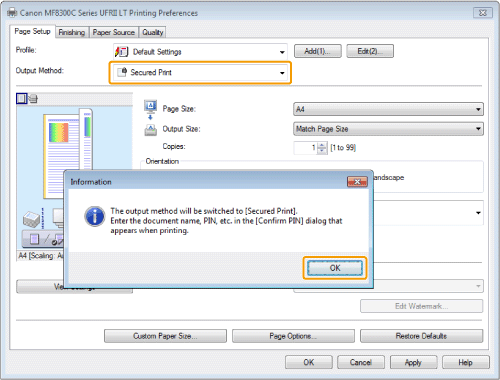This screenshot has width=500, height=380.
Task: Click Page Options... button
Action: [x=293, y=336]
